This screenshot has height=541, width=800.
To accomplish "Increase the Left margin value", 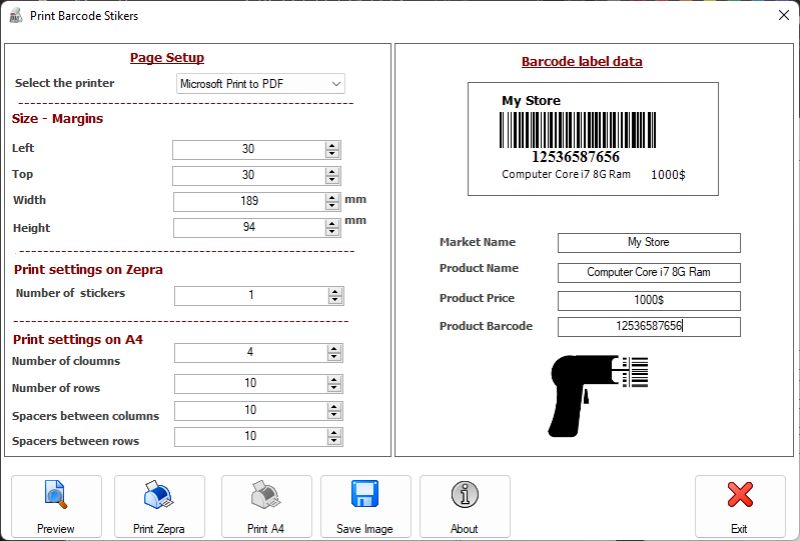I will [x=332, y=145].
